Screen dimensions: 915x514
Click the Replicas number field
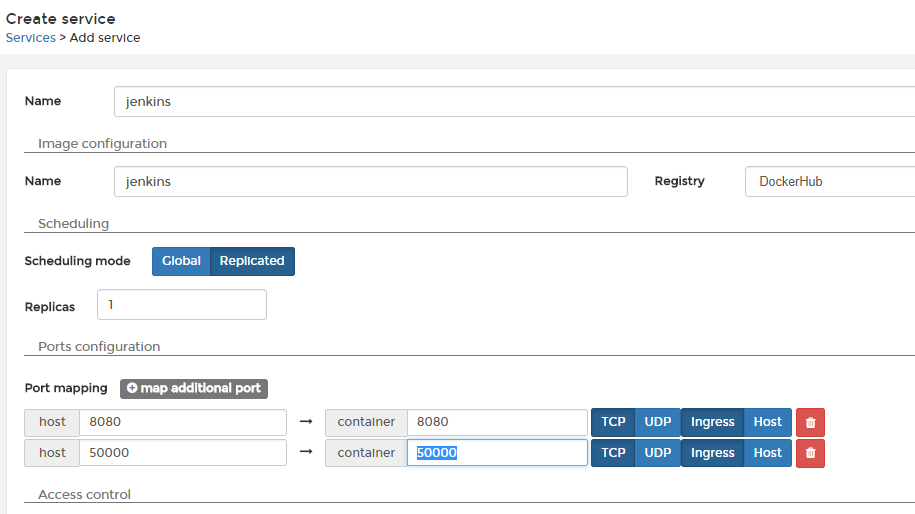[x=182, y=305]
